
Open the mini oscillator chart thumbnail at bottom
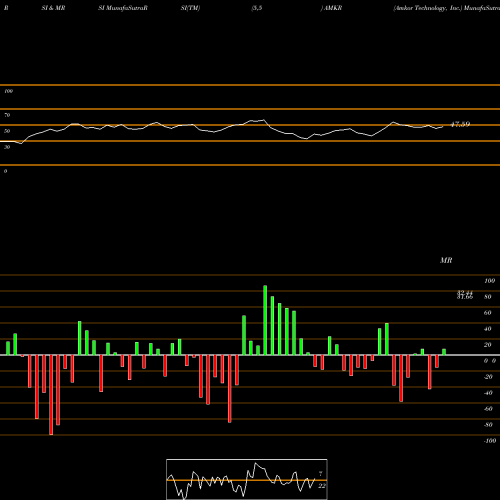[x=247, y=479]
